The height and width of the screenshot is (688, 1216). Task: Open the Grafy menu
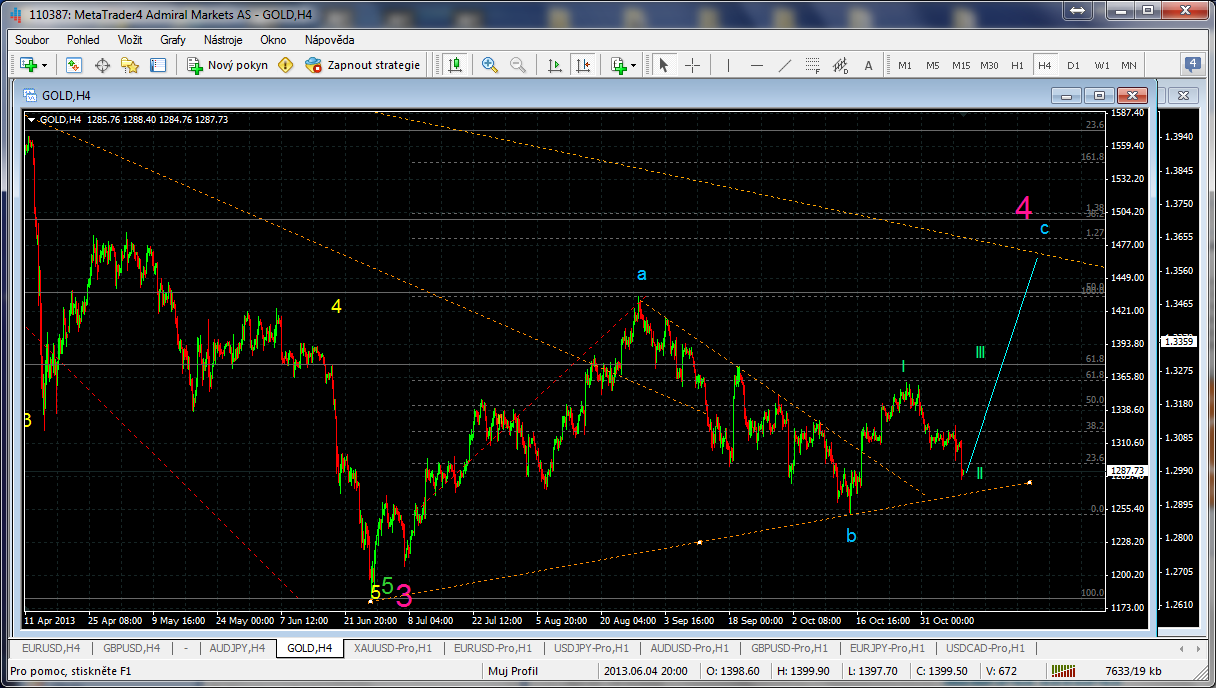coord(173,40)
